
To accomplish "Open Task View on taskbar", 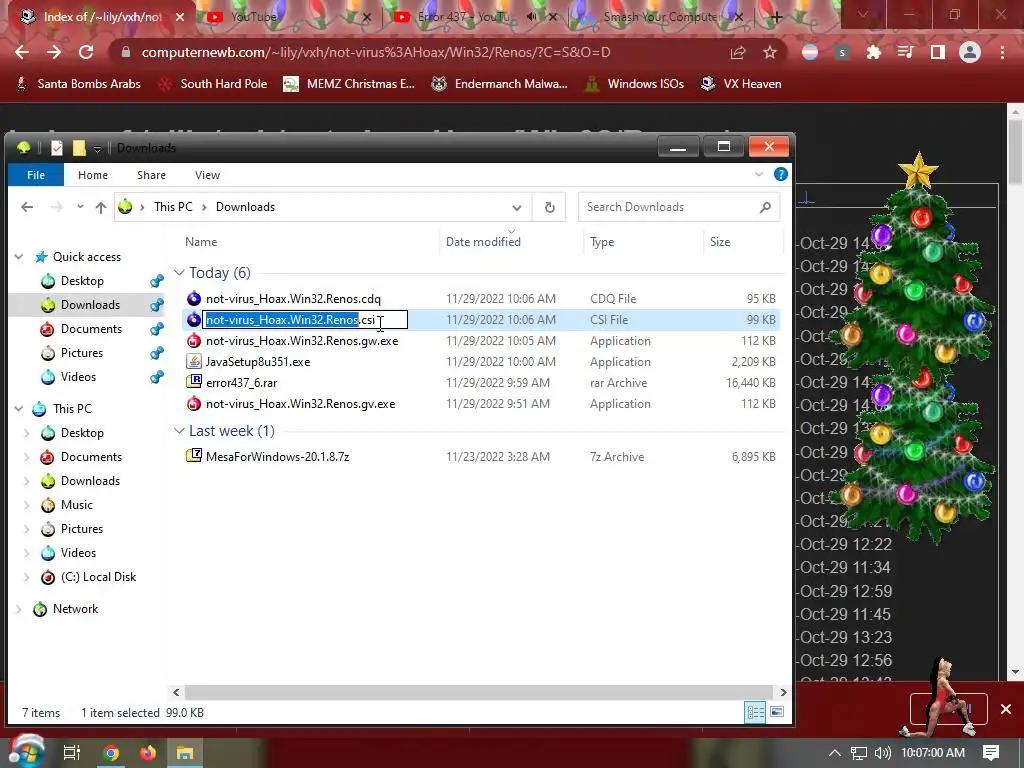I will pyautogui.click(x=71, y=753).
